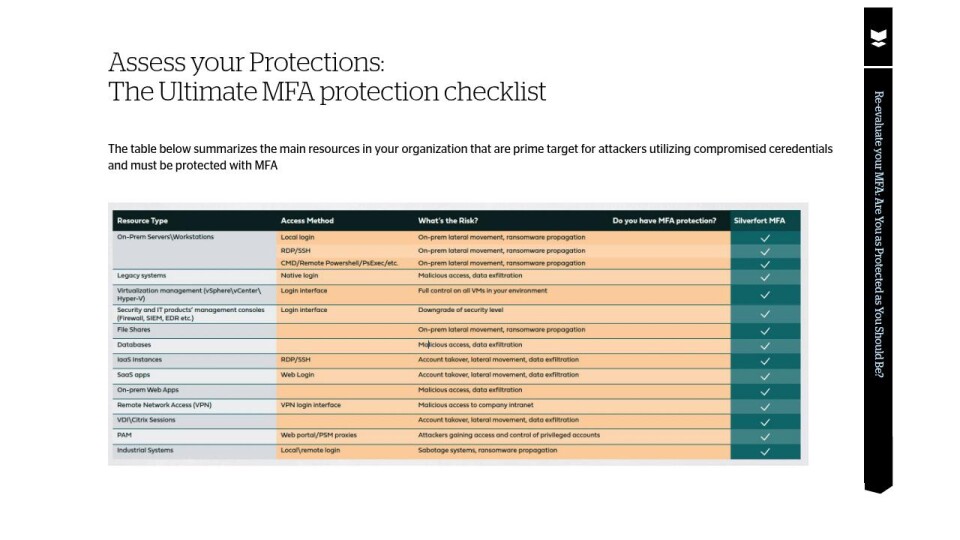960x540 pixels.
Task: Click the SaaS apps row checkmark
Action: [x=765, y=375]
